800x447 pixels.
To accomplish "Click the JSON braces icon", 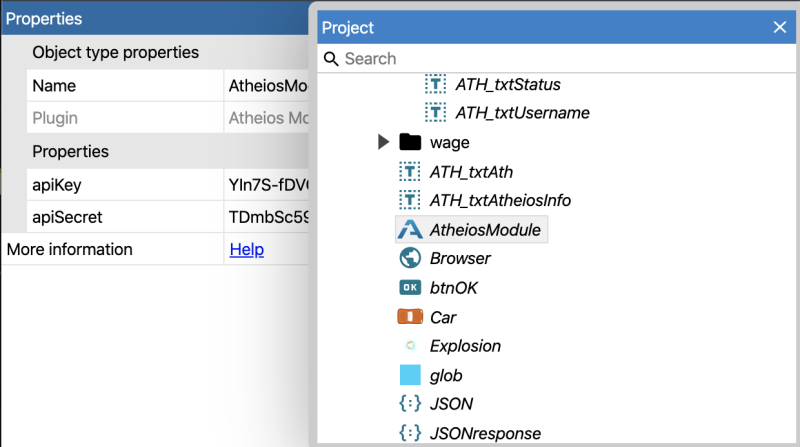I will [x=410, y=404].
